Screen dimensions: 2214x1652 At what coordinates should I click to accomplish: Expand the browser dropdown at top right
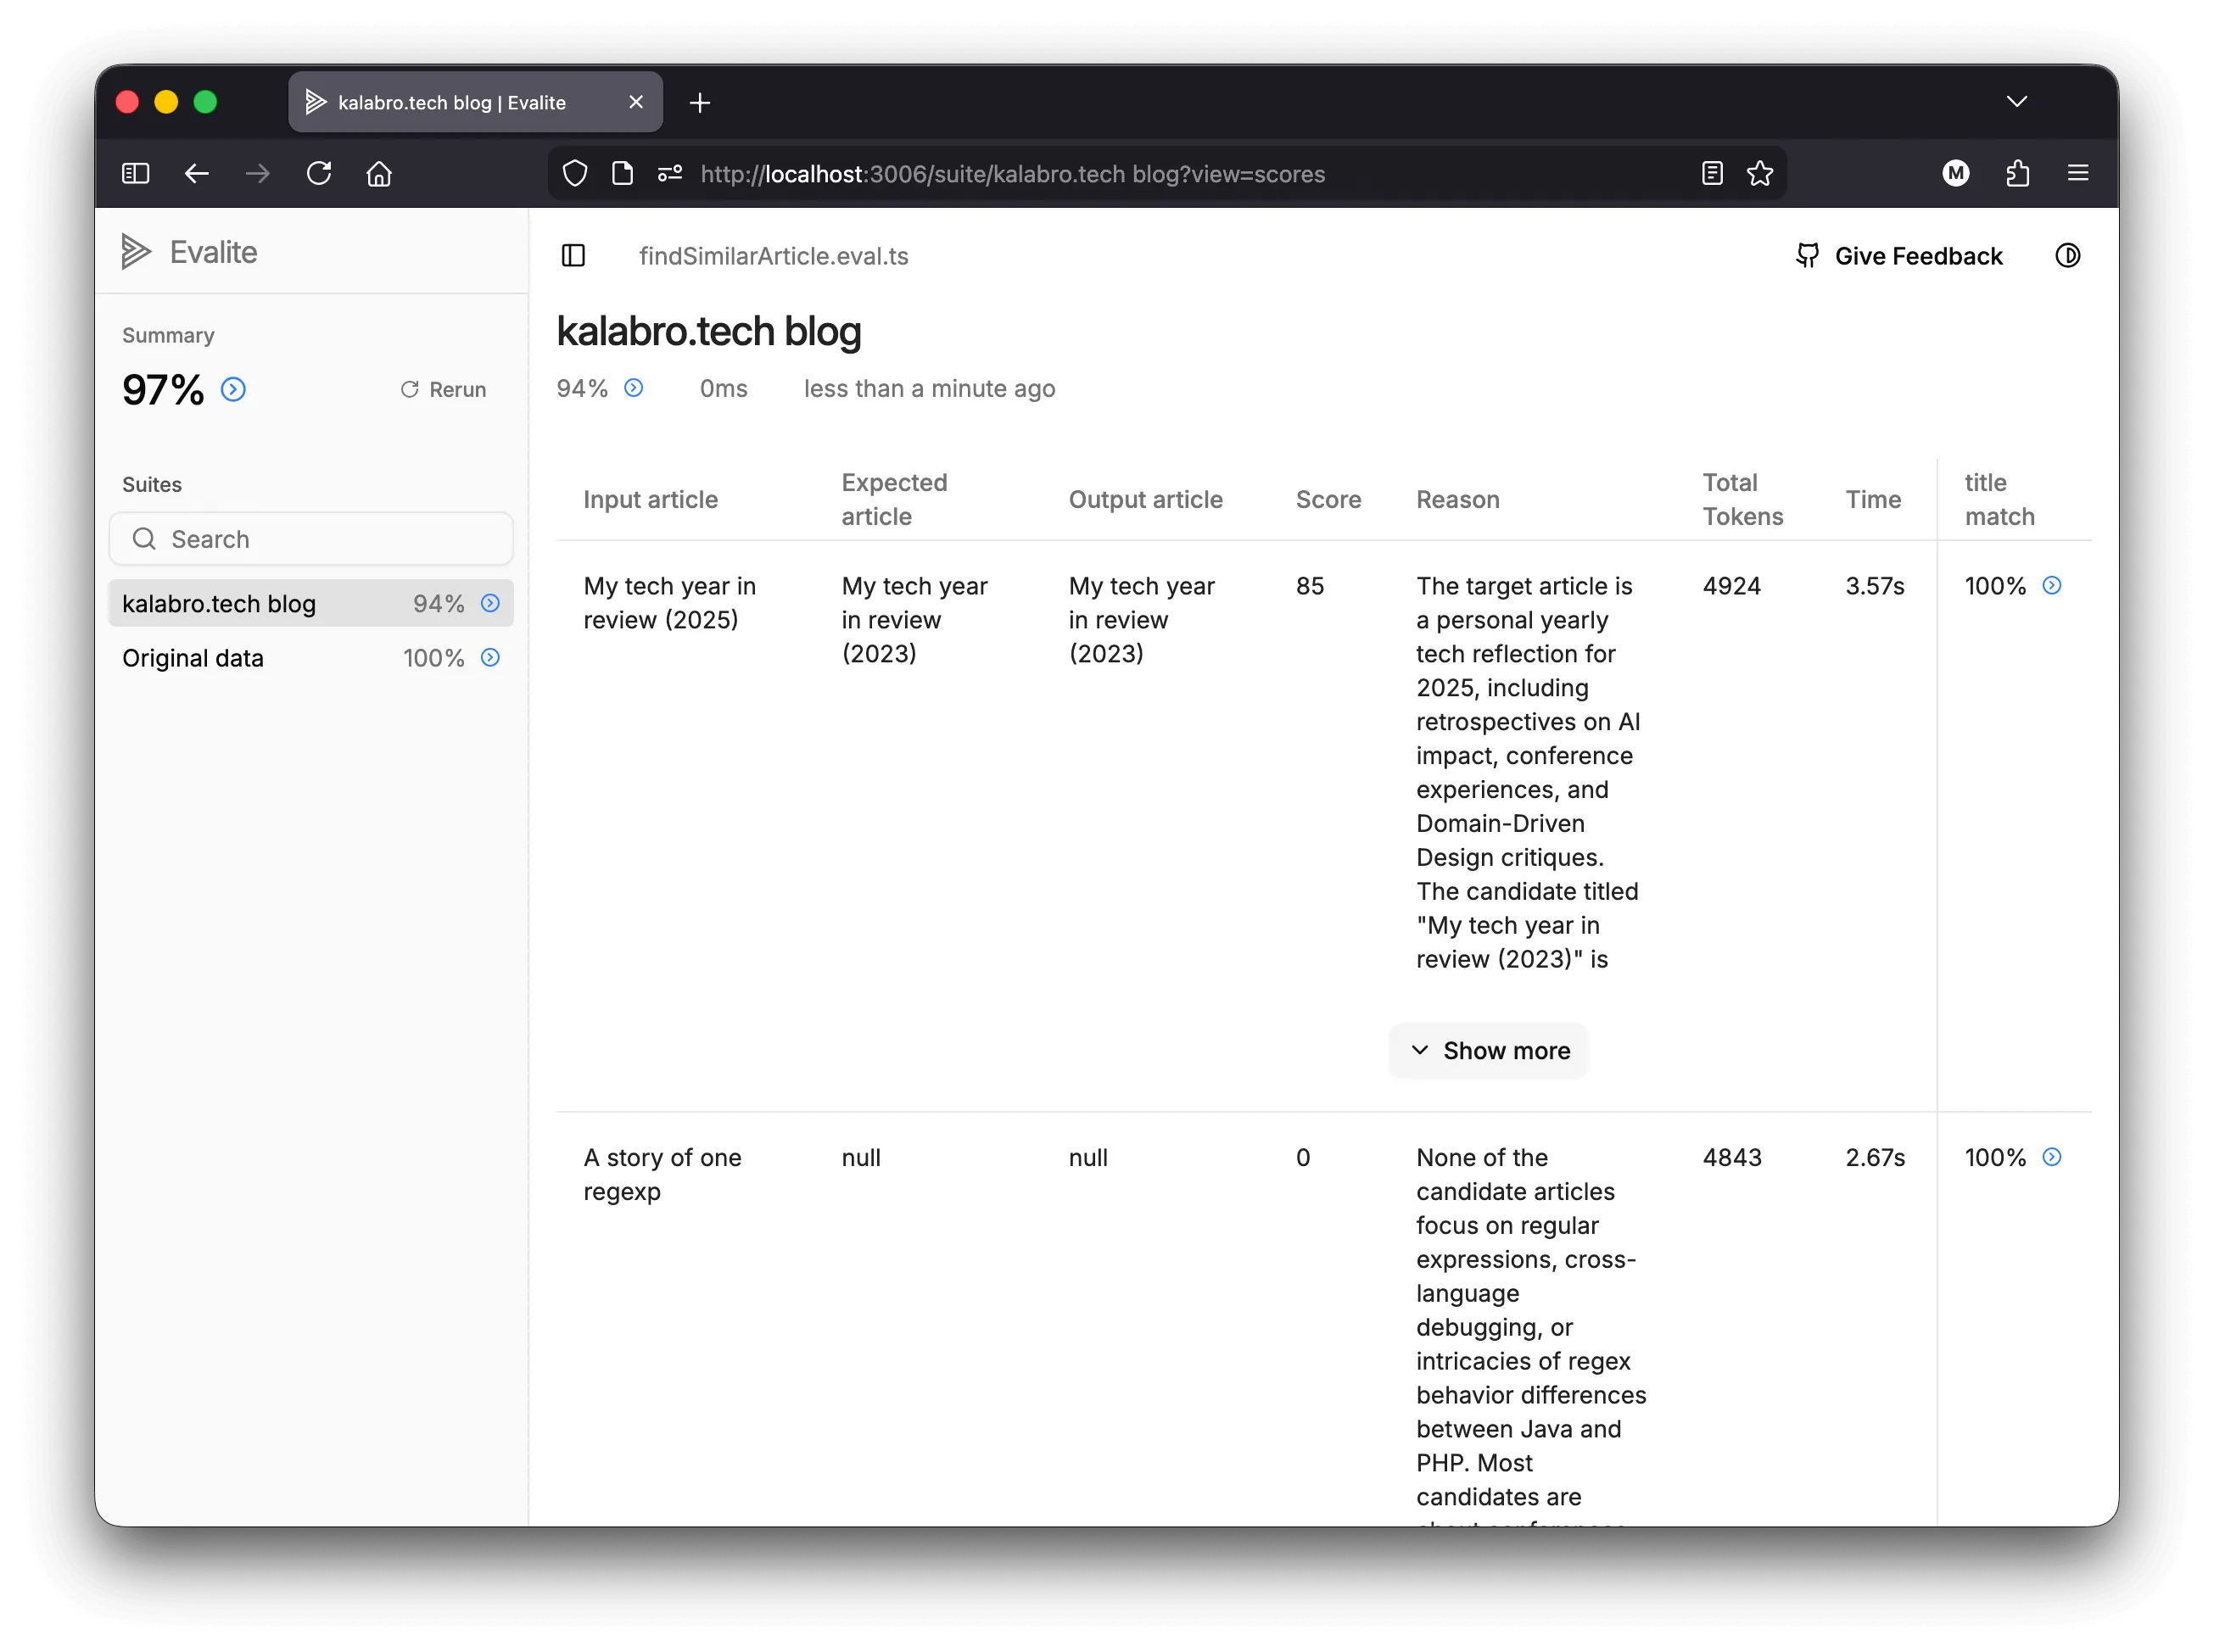coord(2017,101)
